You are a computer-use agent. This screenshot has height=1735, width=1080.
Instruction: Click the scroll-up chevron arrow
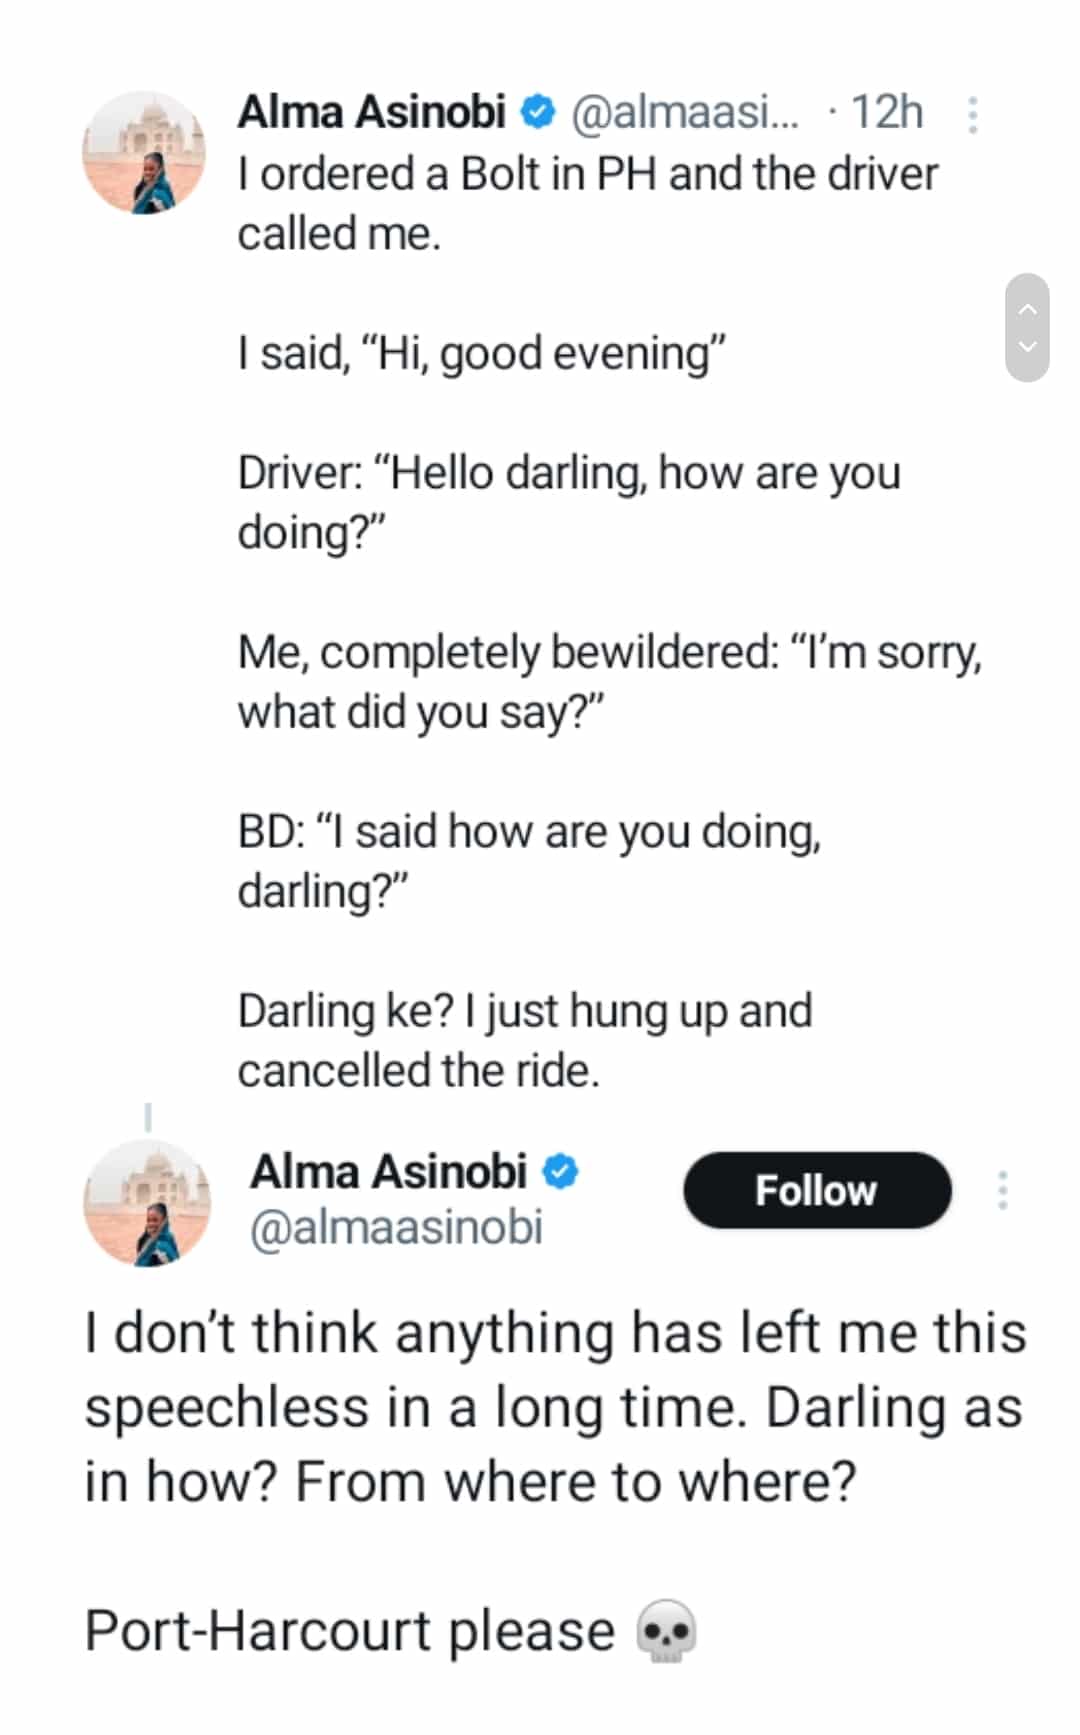point(1027,309)
